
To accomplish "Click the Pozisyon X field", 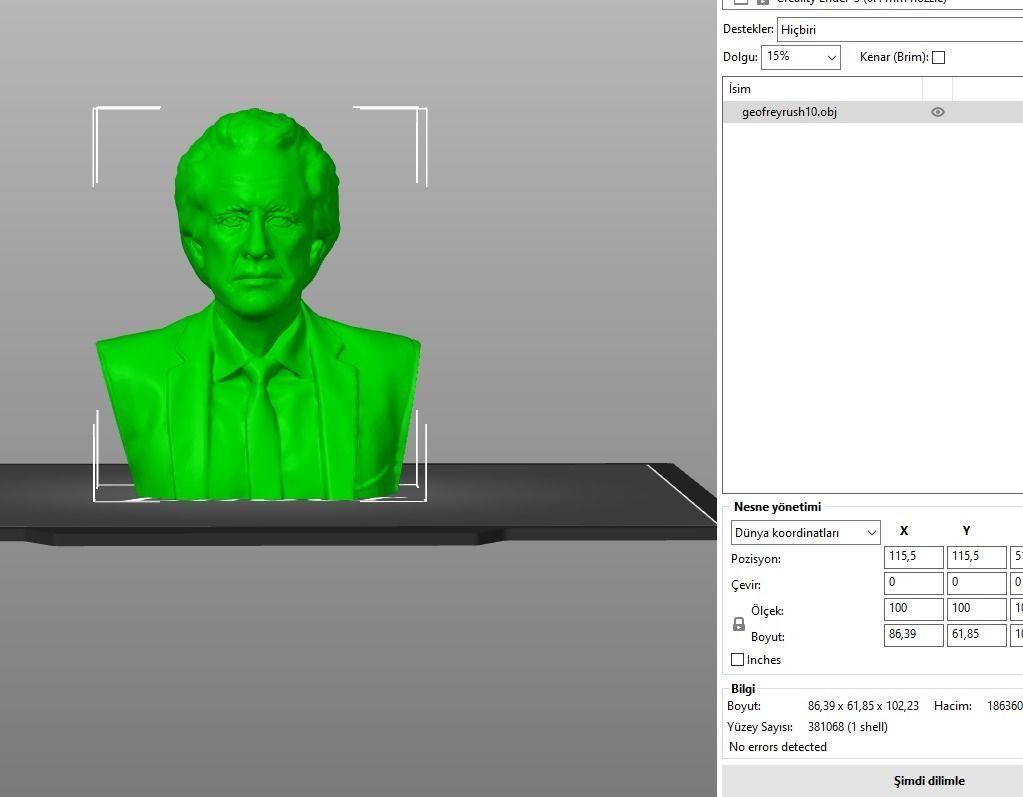I will (913, 557).
